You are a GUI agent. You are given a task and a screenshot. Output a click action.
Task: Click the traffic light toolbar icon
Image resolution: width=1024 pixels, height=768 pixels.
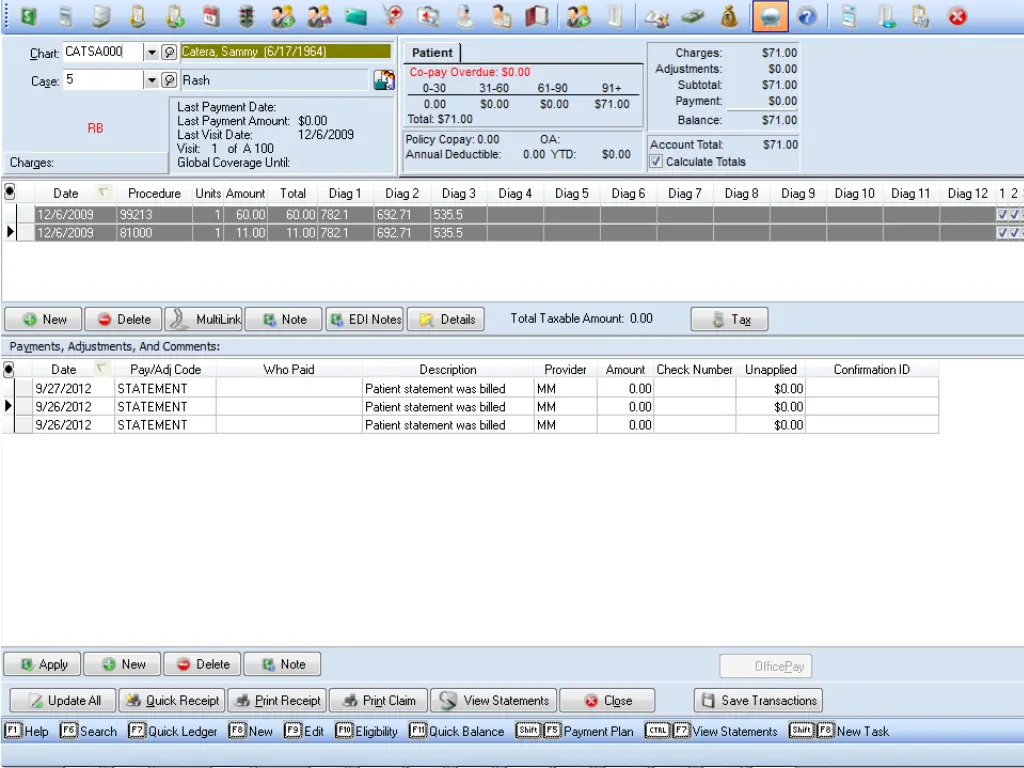(x=246, y=16)
